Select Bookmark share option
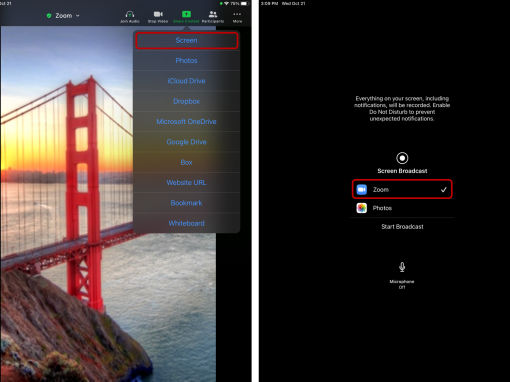510x382 pixels. click(x=187, y=203)
